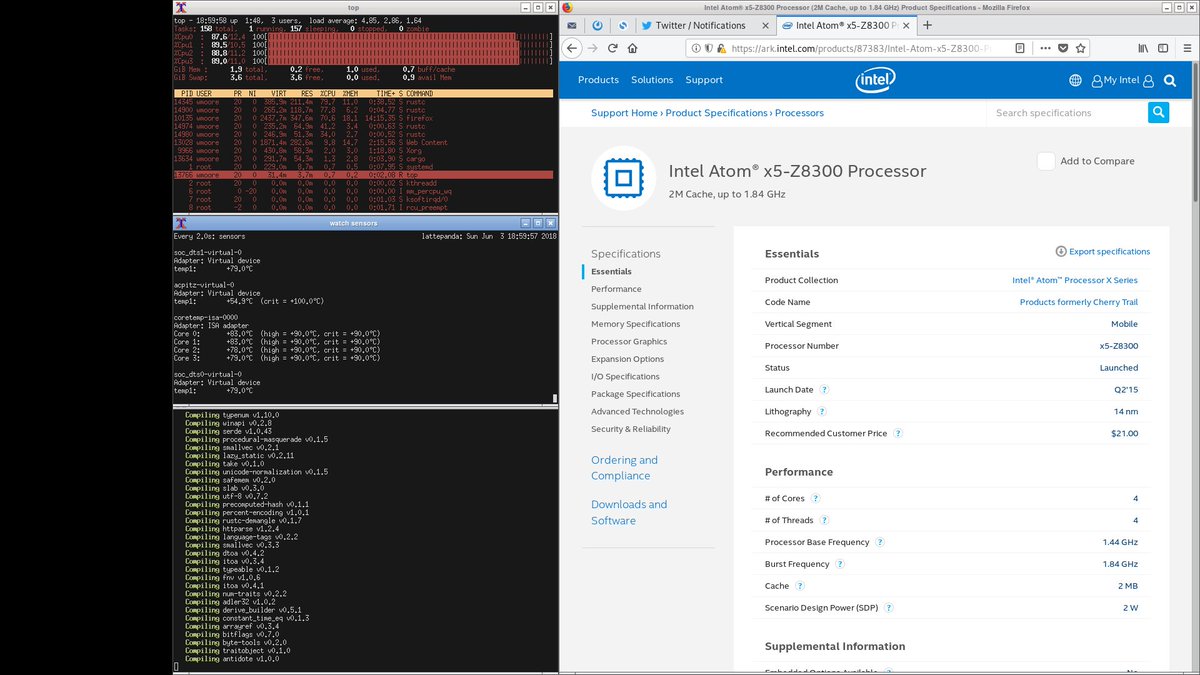Viewport: 1200px width, 675px height.
Task: Open the globe region selector
Action: [1075, 80]
